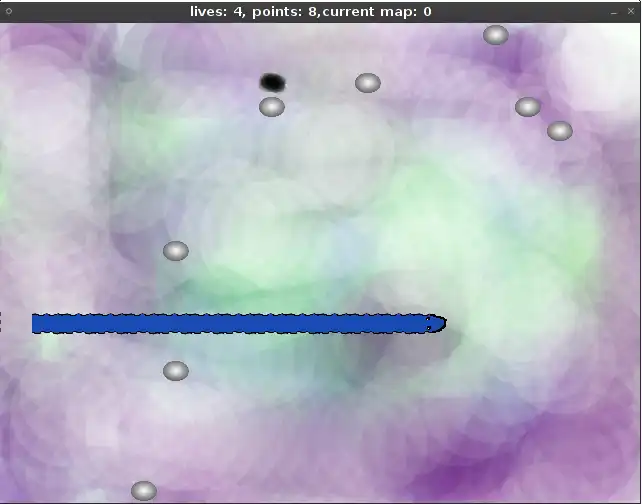Minimize the snake game window

[x=613, y=12]
